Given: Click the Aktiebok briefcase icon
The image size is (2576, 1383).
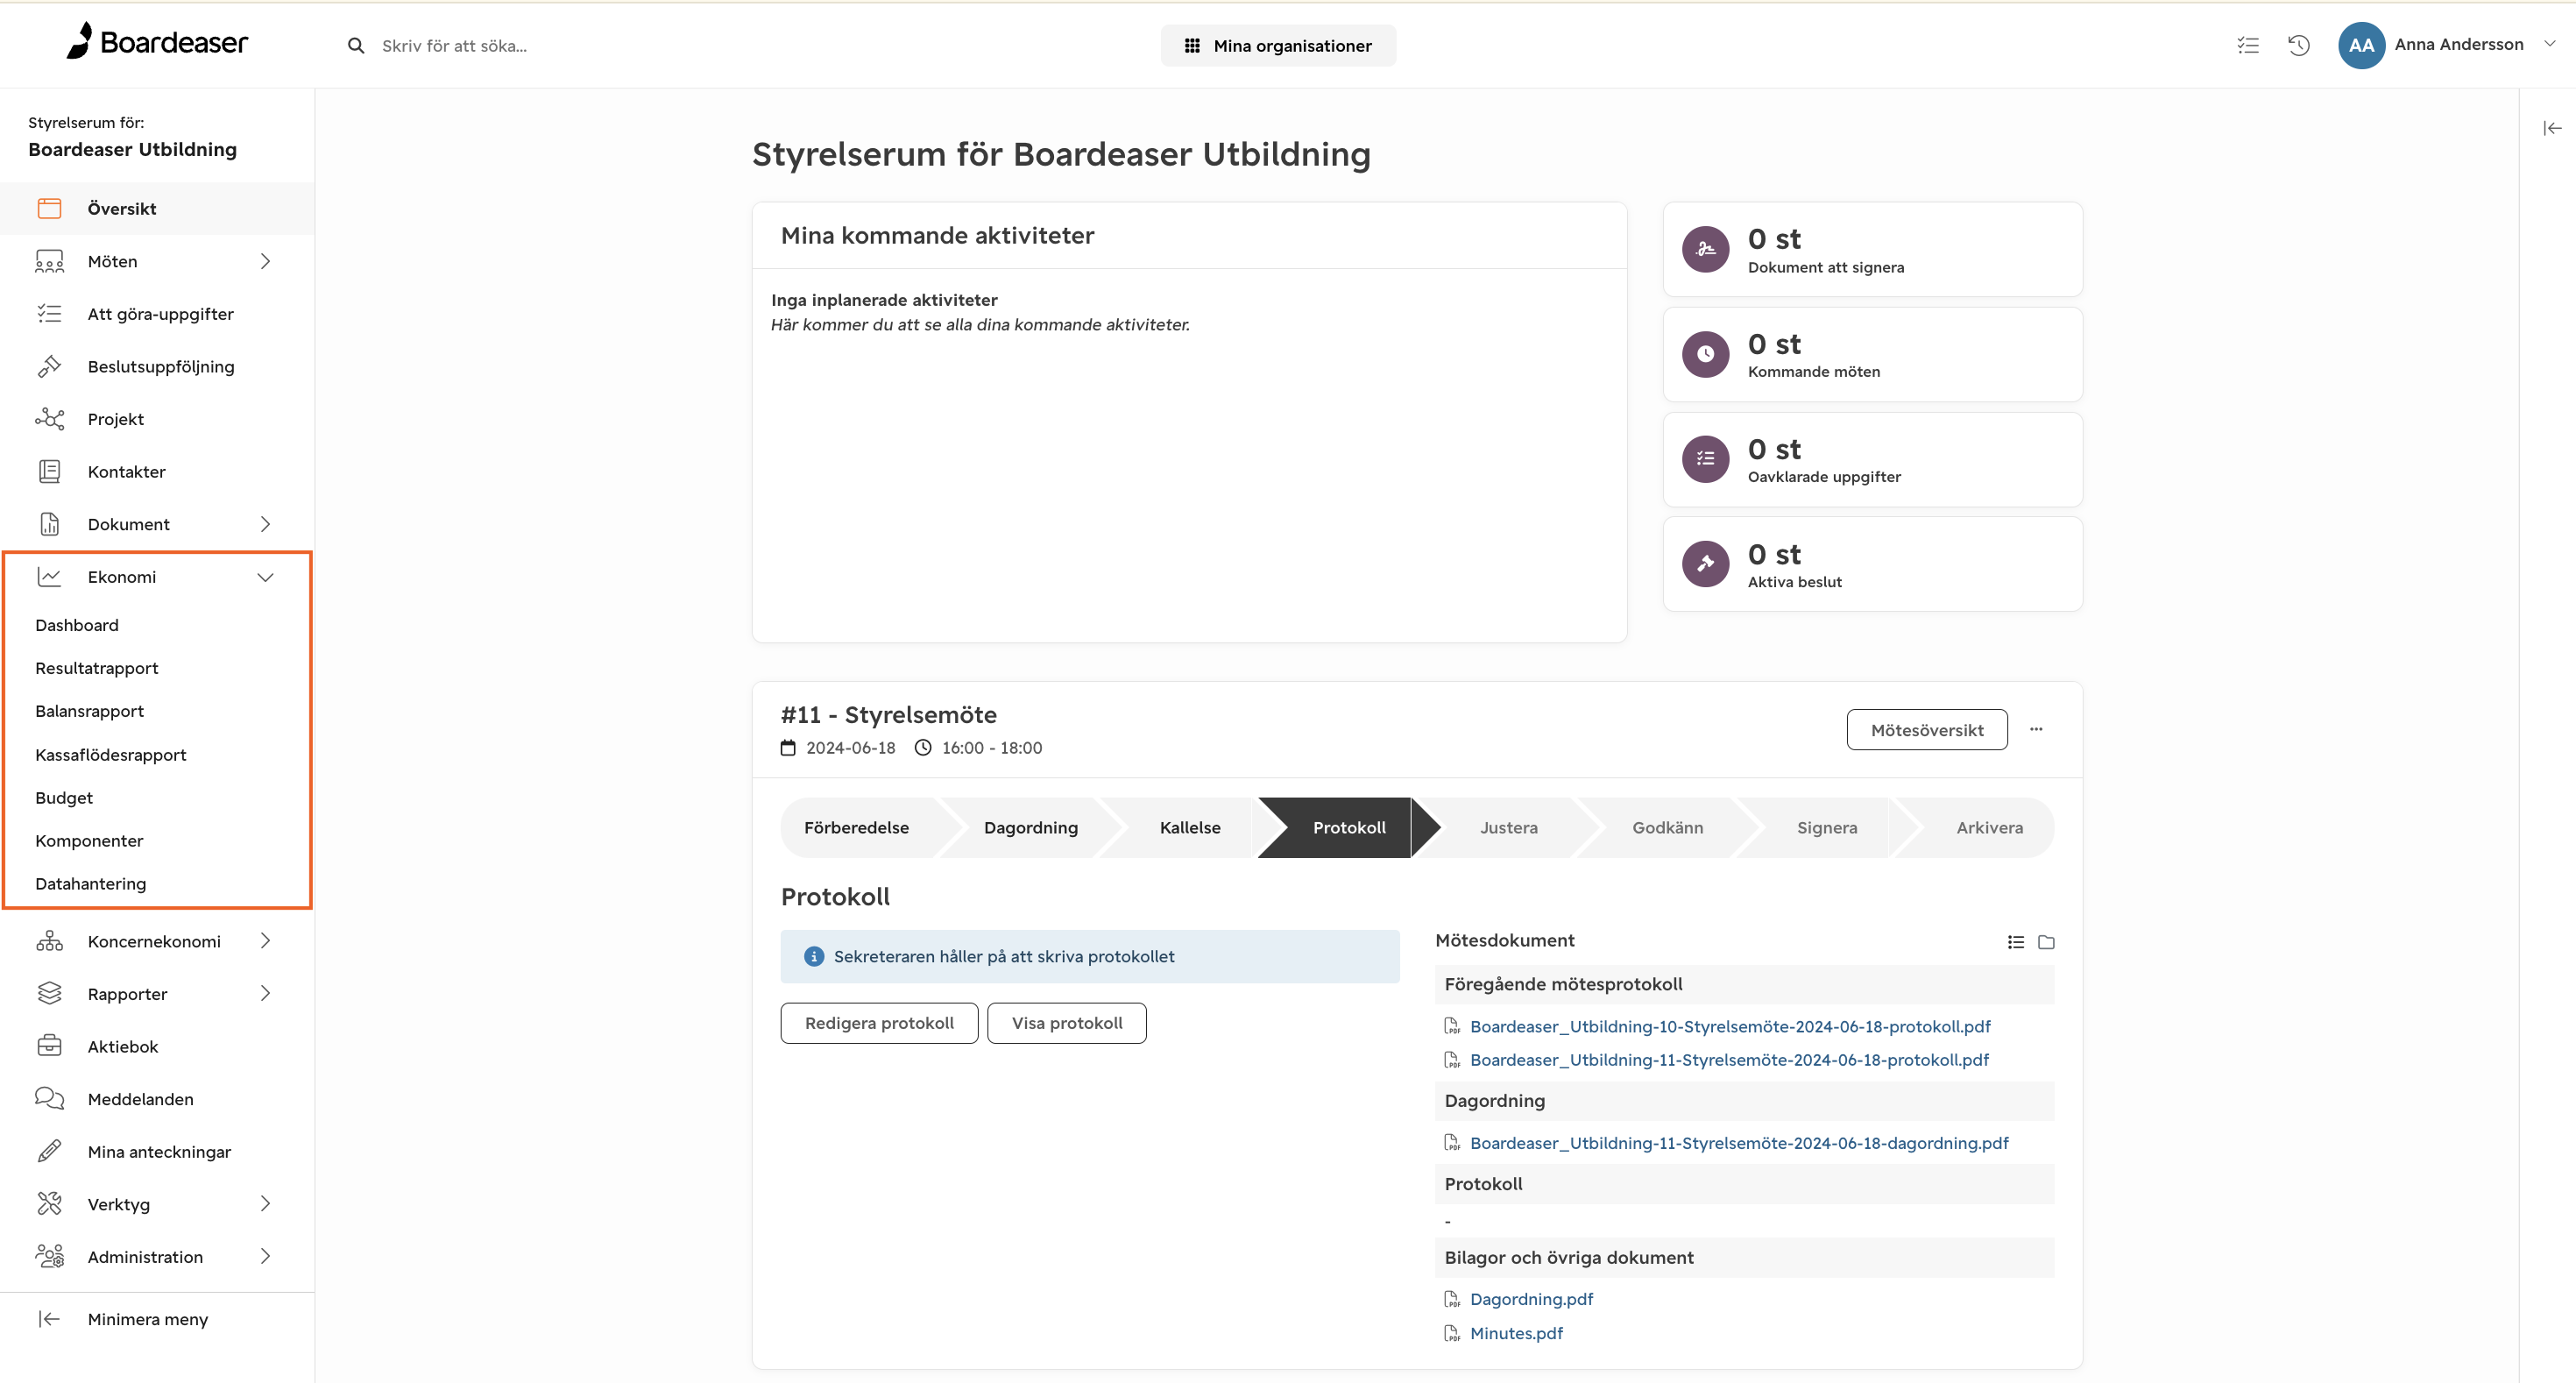Looking at the screenshot, I should click(49, 1046).
